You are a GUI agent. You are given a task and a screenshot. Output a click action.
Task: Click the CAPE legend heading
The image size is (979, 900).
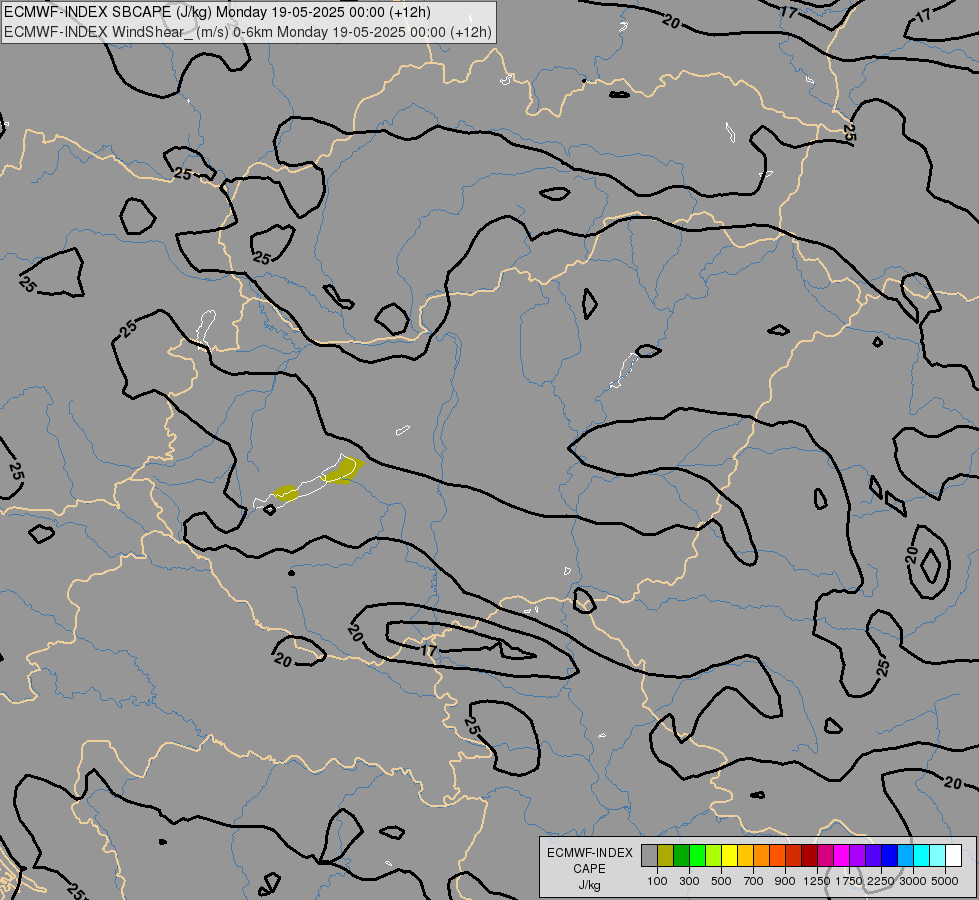coord(589,869)
